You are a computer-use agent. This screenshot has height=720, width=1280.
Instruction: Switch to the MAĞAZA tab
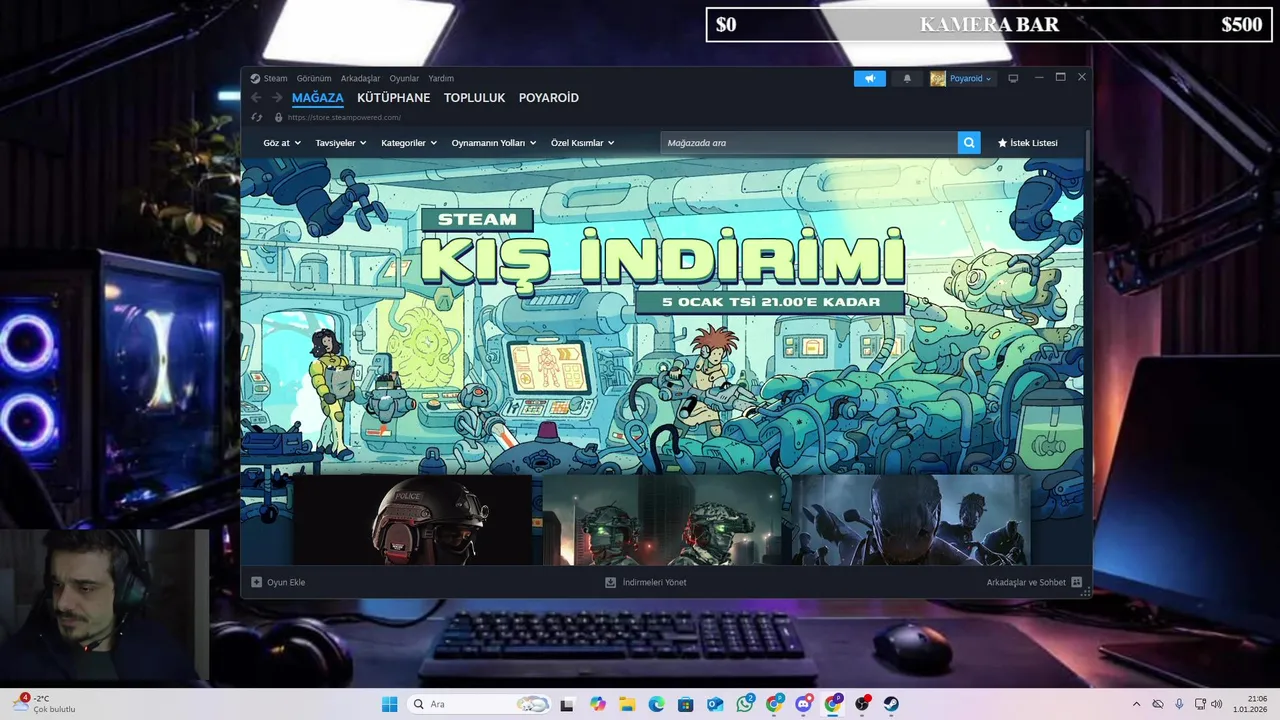click(318, 98)
